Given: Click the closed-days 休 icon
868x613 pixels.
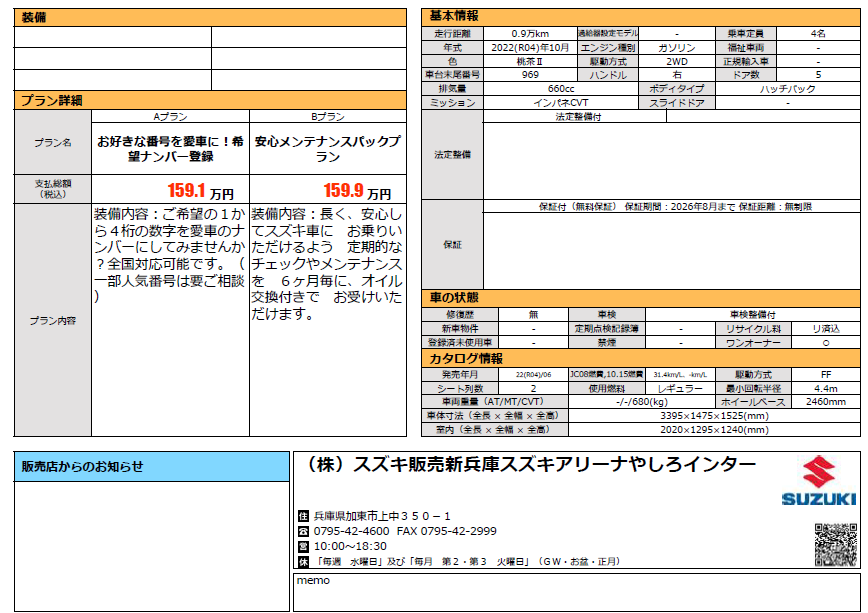Looking at the screenshot, I should pyautogui.click(x=304, y=561).
